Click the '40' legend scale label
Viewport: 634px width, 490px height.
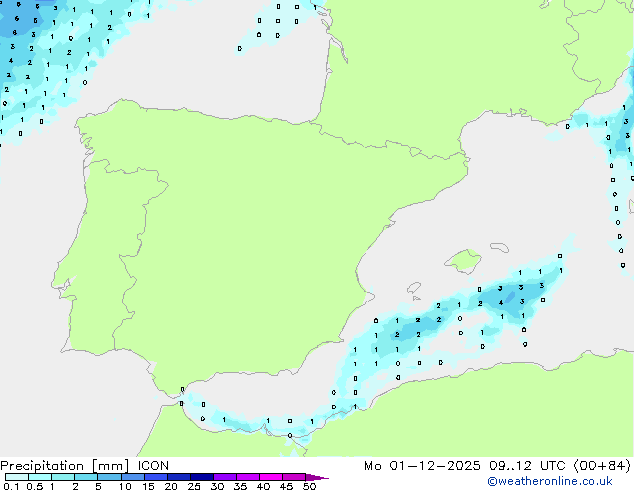[263, 486]
